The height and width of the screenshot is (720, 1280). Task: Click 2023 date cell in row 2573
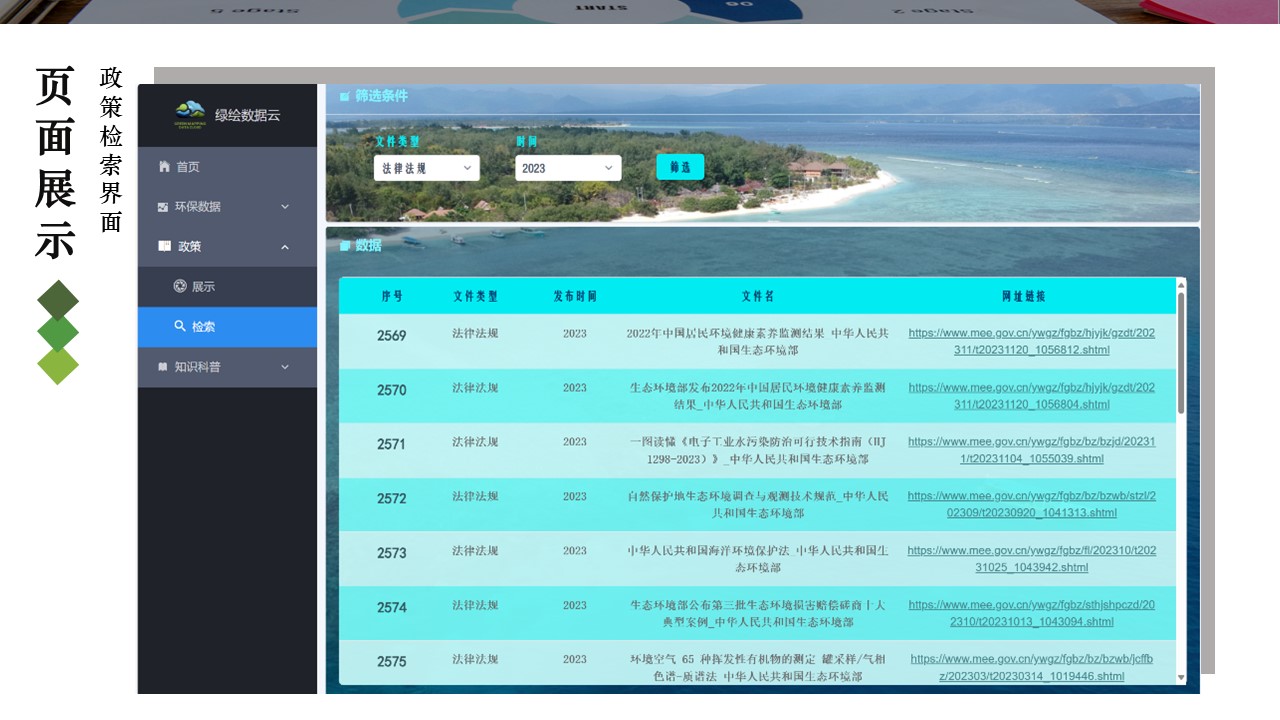[575, 551]
